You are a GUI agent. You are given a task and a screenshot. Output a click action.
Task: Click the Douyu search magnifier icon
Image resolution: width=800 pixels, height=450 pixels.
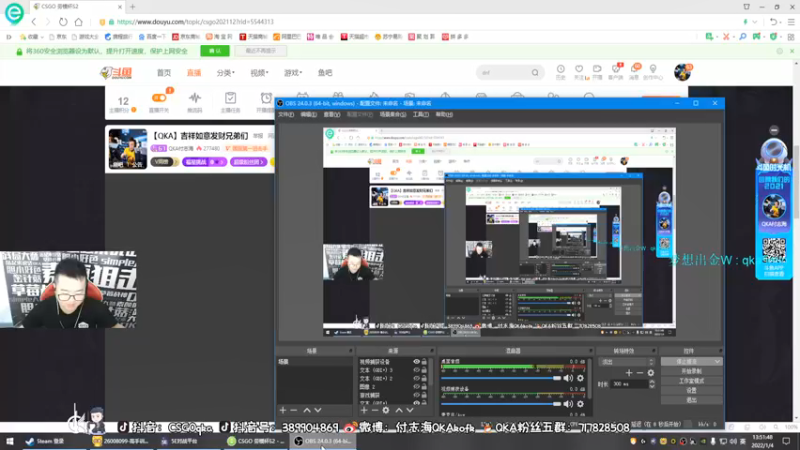point(535,73)
